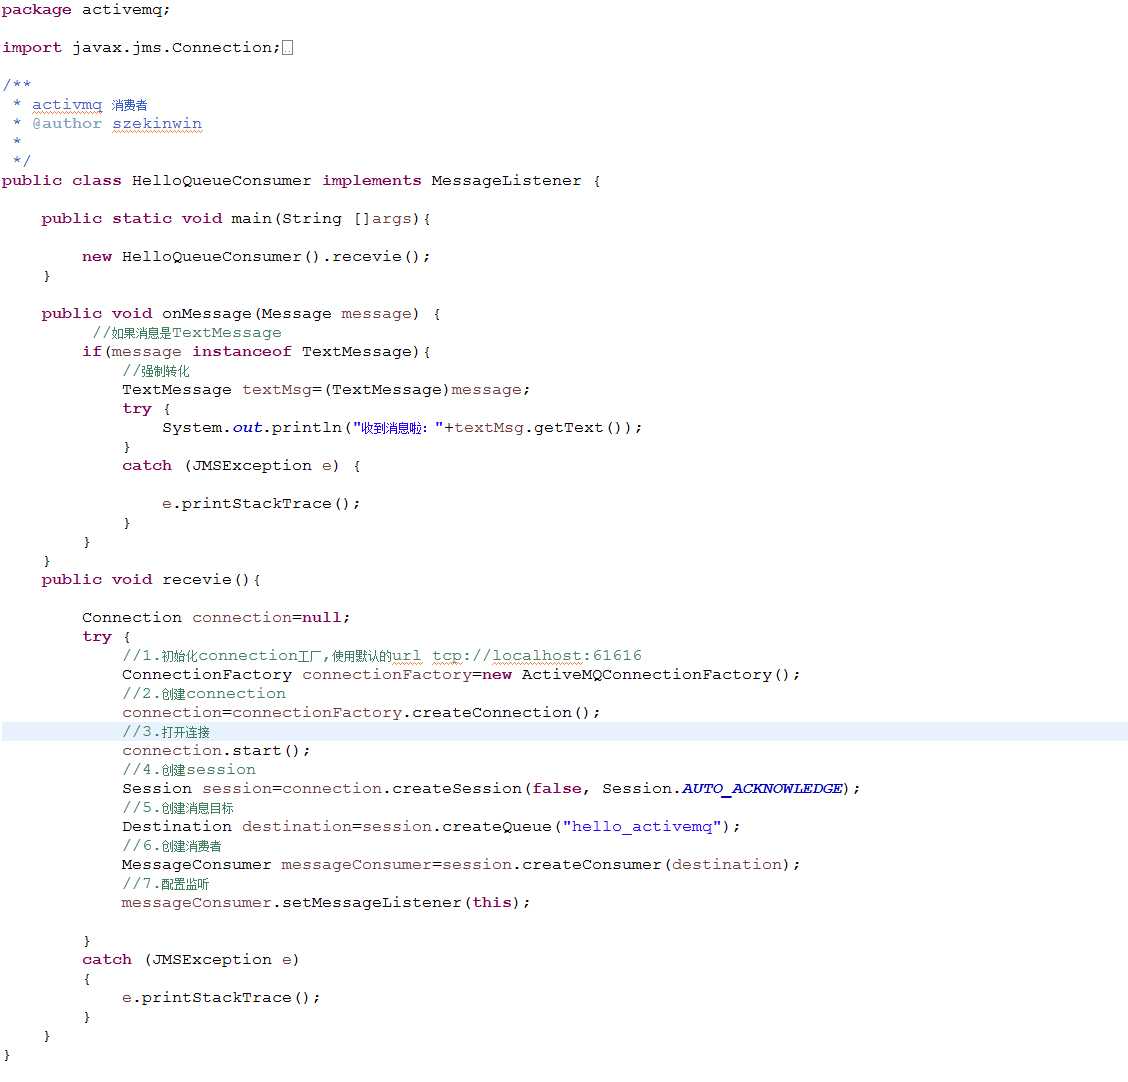Click the comment '//5.创建消息目标'

178,808
